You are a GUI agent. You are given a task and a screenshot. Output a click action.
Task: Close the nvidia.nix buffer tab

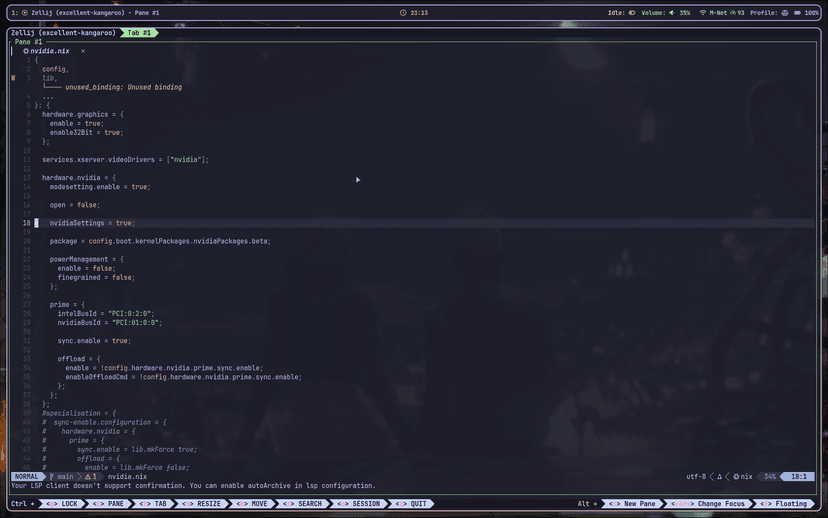tap(83, 50)
